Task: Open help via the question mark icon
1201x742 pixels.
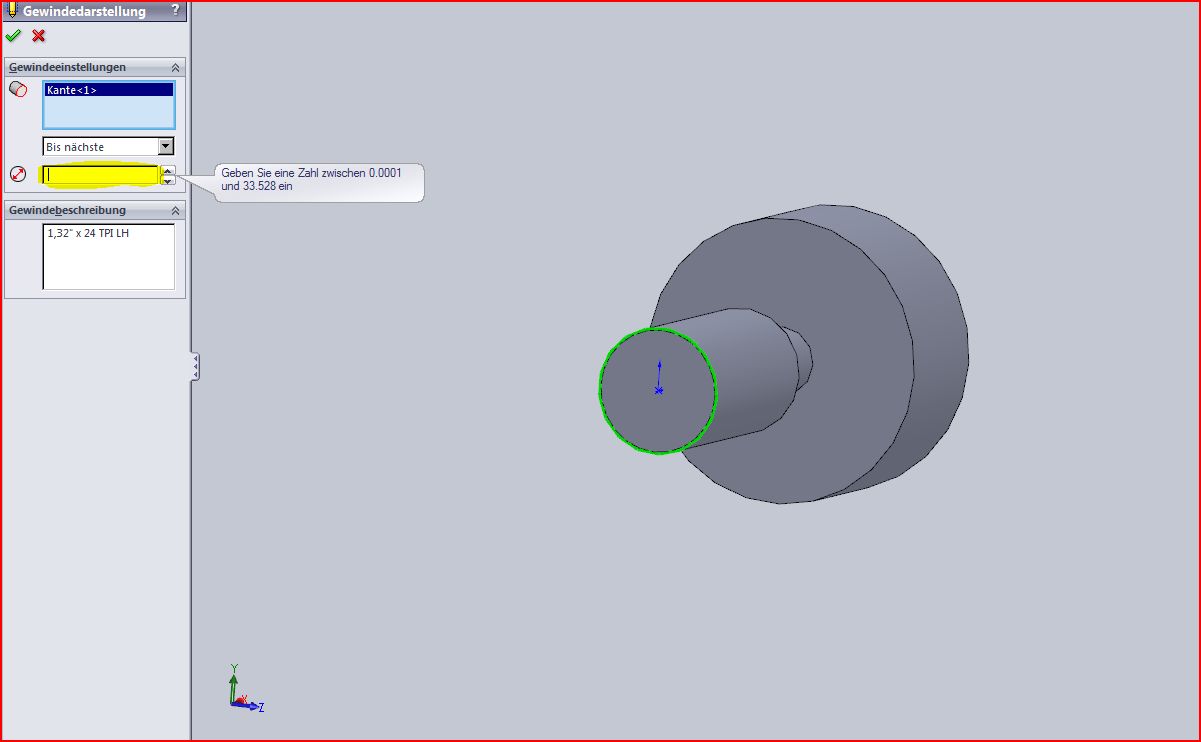Action: [x=175, y=10]
